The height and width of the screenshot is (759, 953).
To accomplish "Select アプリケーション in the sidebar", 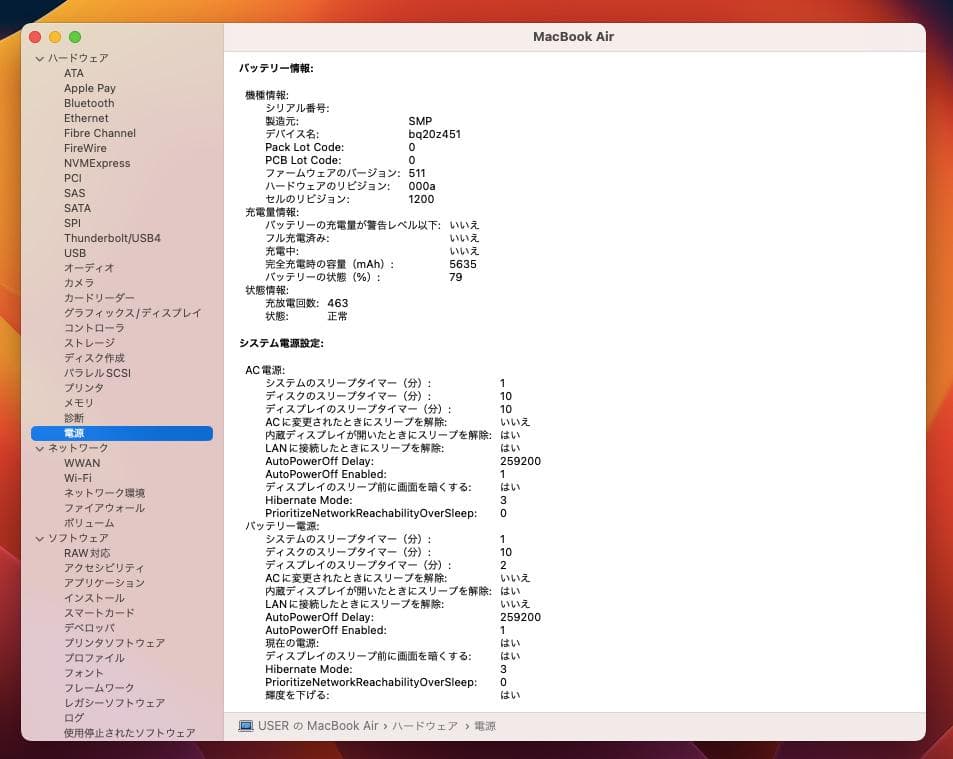I will pos(105,583).
